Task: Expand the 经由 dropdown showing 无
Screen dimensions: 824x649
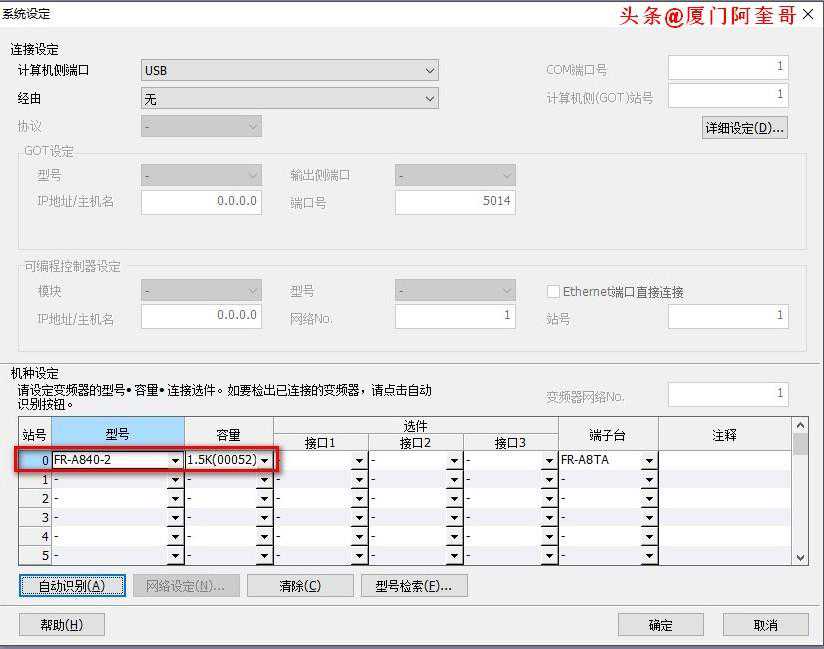Action: click(430, 99)
